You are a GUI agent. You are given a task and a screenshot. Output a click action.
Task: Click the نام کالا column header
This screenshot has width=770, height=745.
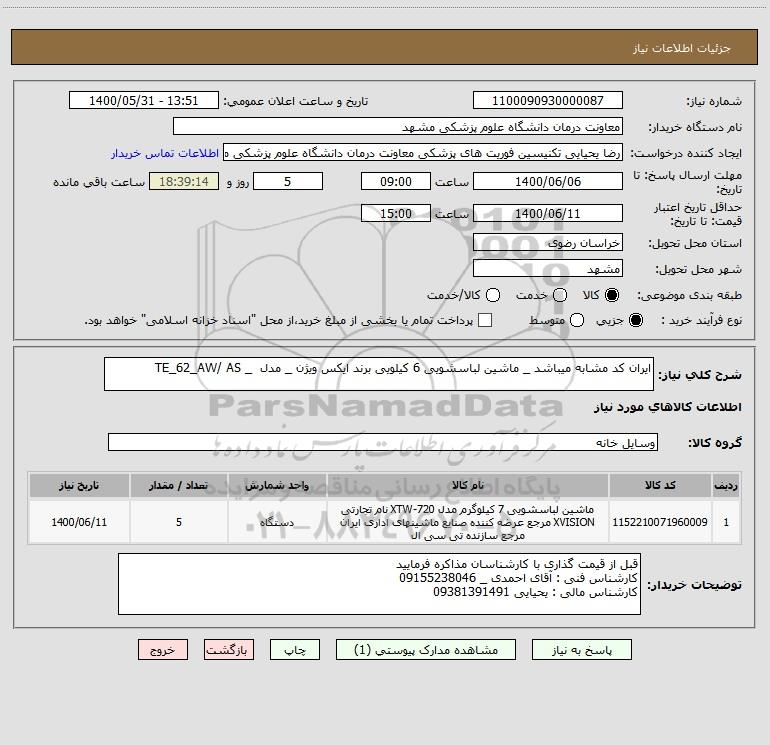coord(468,486)
